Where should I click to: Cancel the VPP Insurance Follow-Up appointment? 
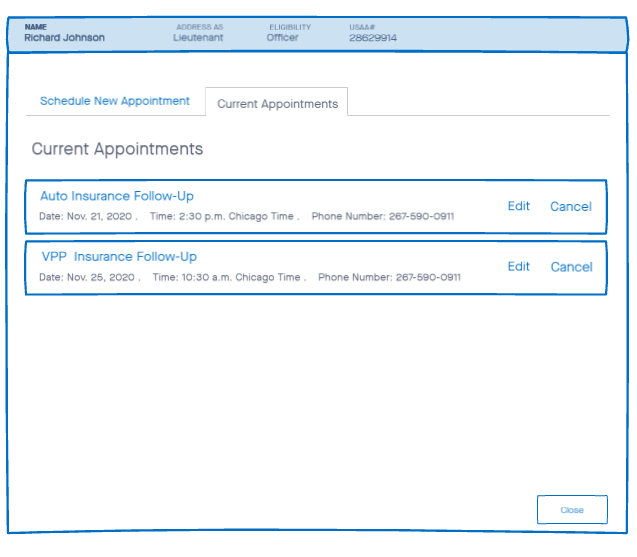coord(571,267)
